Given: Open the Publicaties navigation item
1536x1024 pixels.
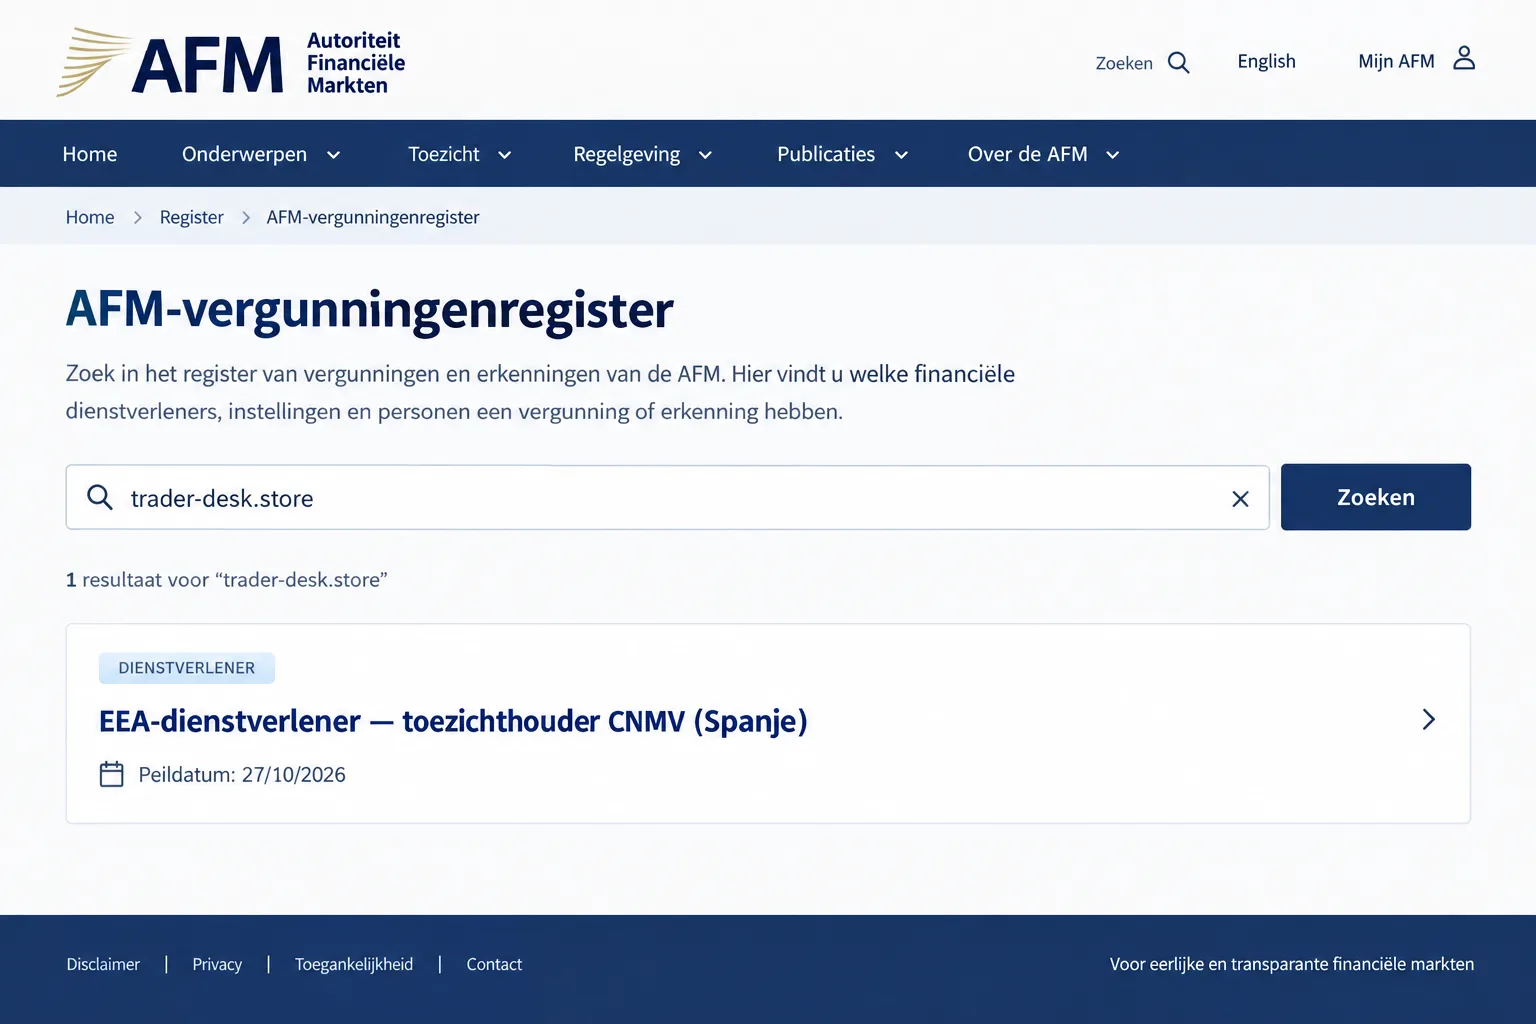Looking at the screenshot, I should coord(826,154).
